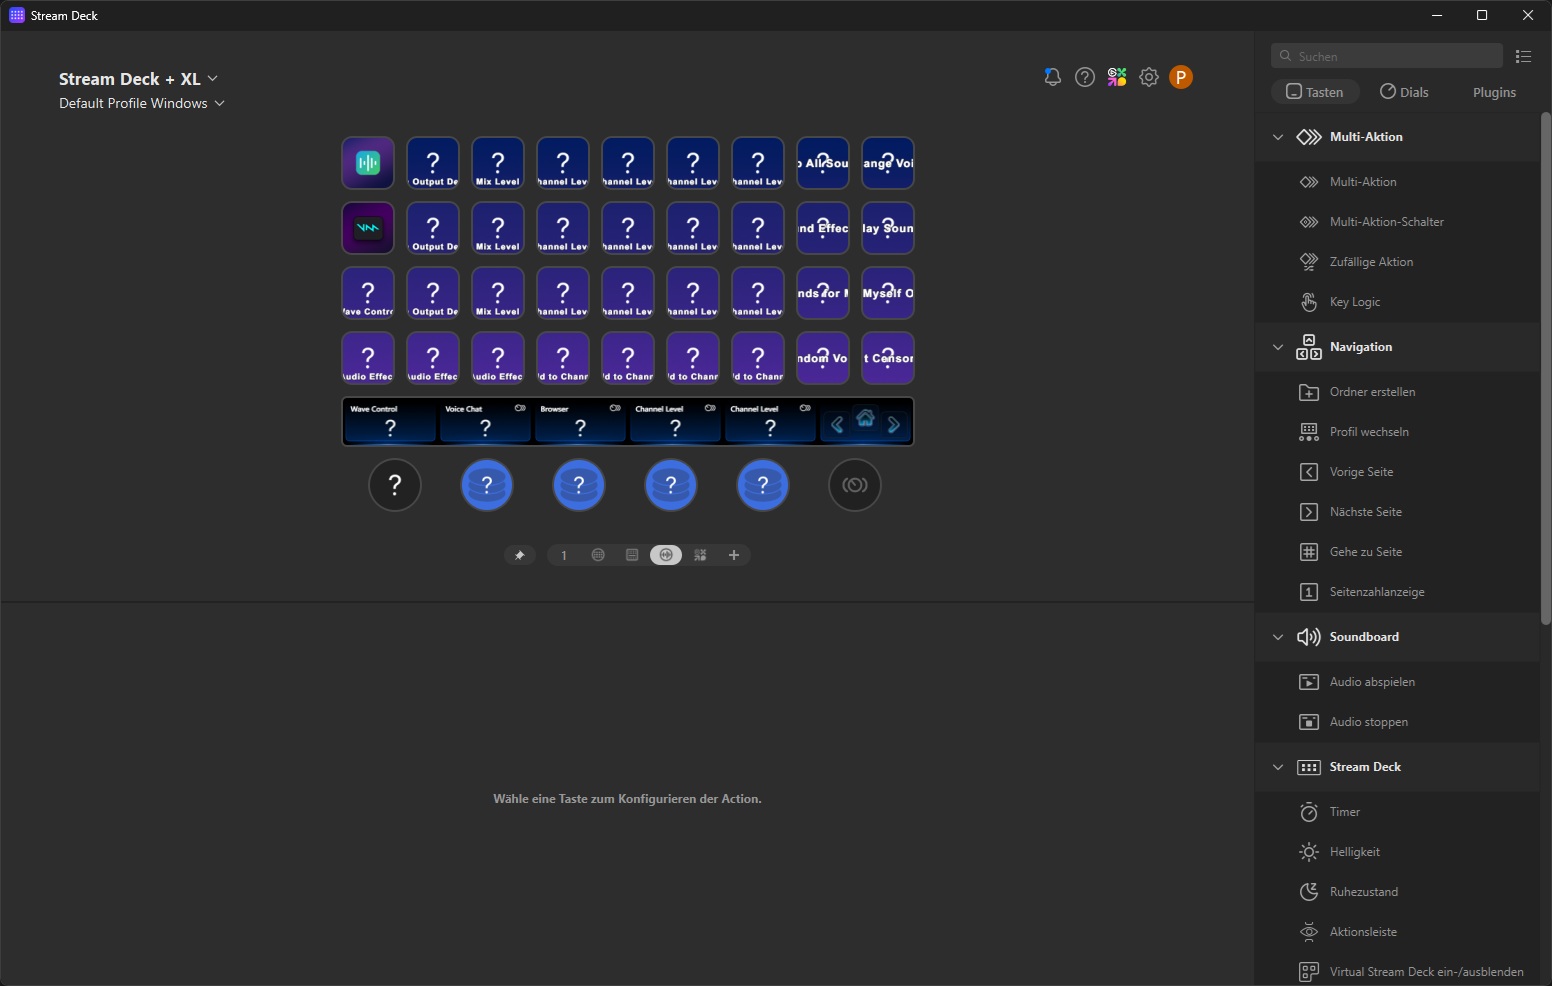This screenshot has width=1552, height=986.
Task: Switch to the highlighted waveform page
Action: 666,555
